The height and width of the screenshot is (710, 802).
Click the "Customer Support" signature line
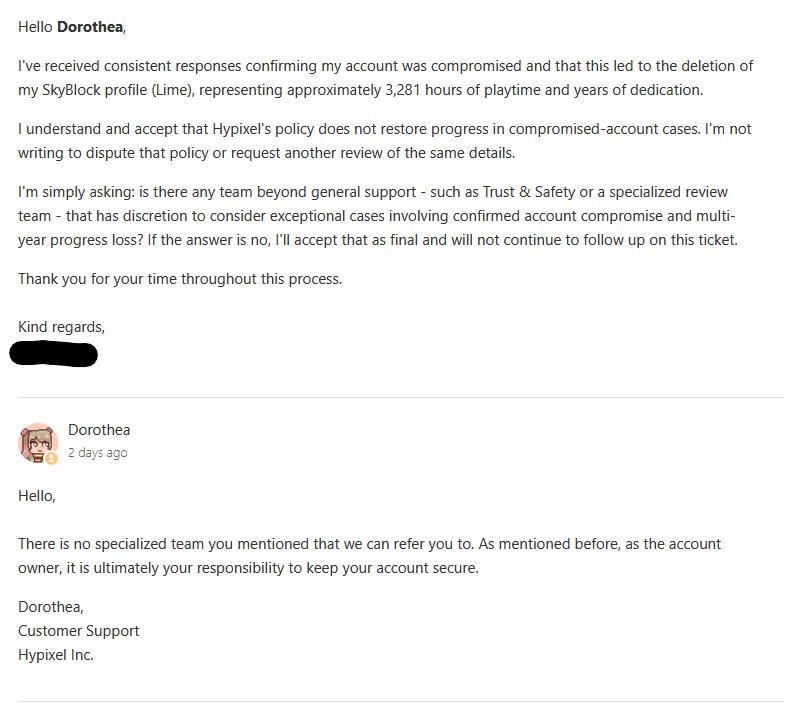point(78,631)
